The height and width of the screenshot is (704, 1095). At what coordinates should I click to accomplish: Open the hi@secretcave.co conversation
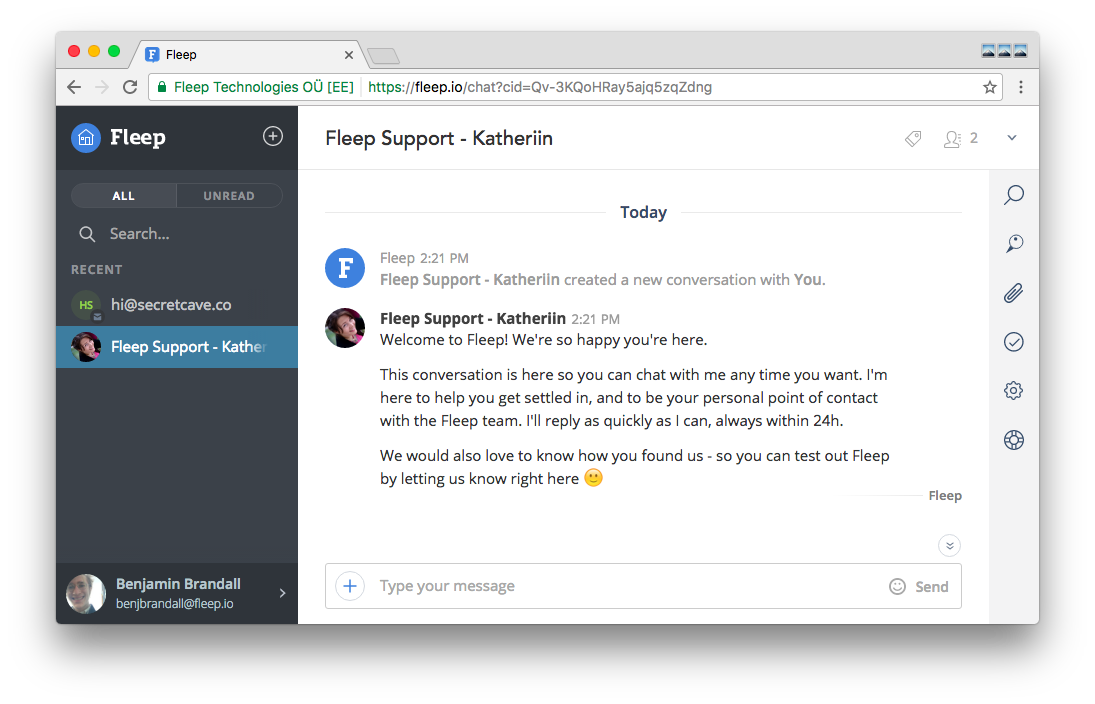point(171,305)
